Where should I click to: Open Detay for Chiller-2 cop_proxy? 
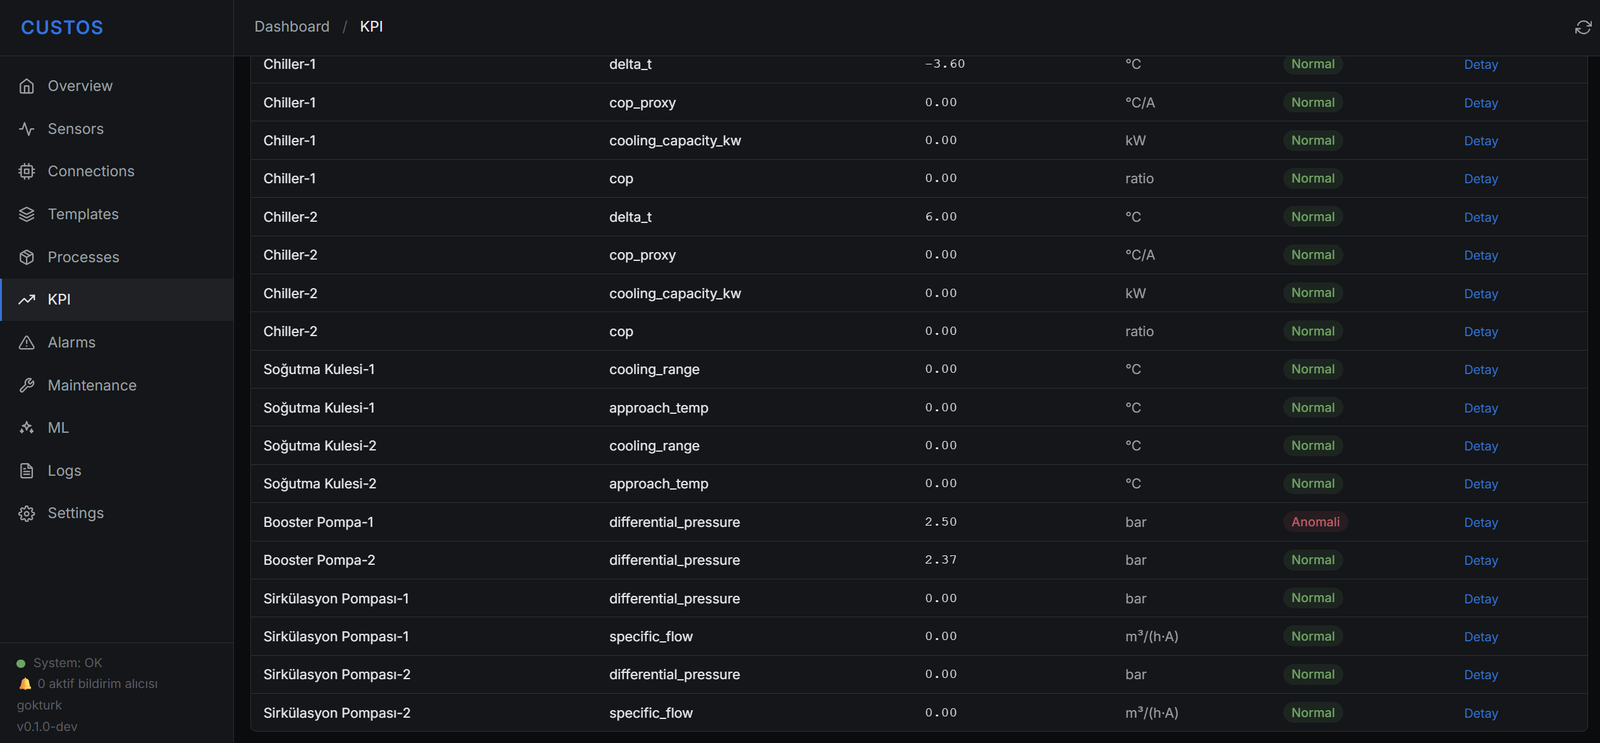point(1481,255)
